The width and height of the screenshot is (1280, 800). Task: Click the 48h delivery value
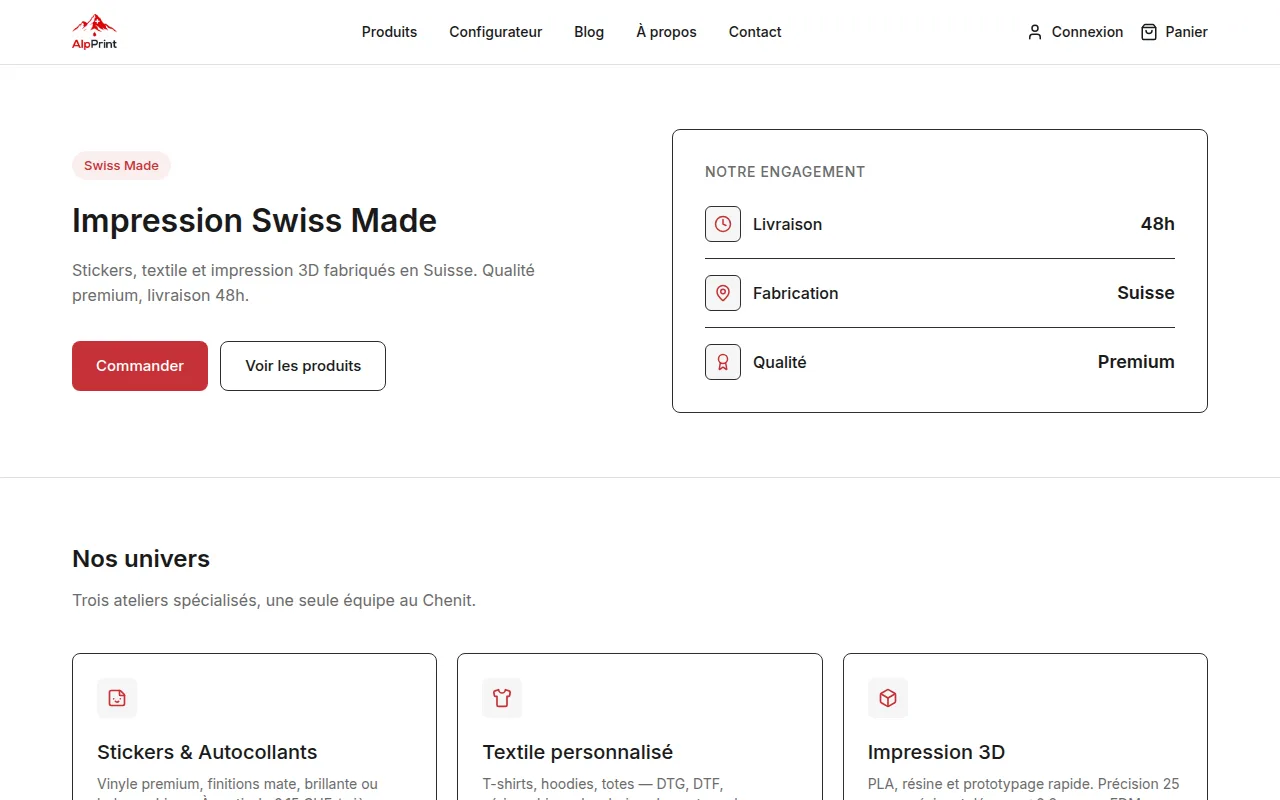(1158, 224)
